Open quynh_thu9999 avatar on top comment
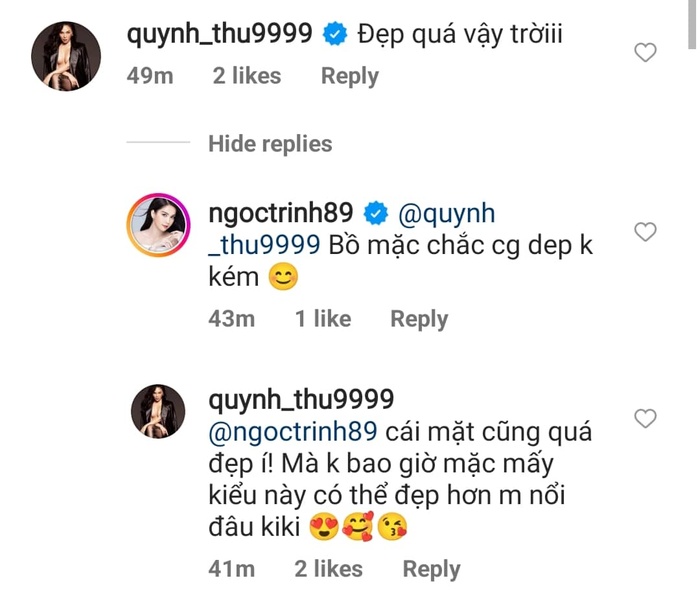 click(x=67, y=56)
